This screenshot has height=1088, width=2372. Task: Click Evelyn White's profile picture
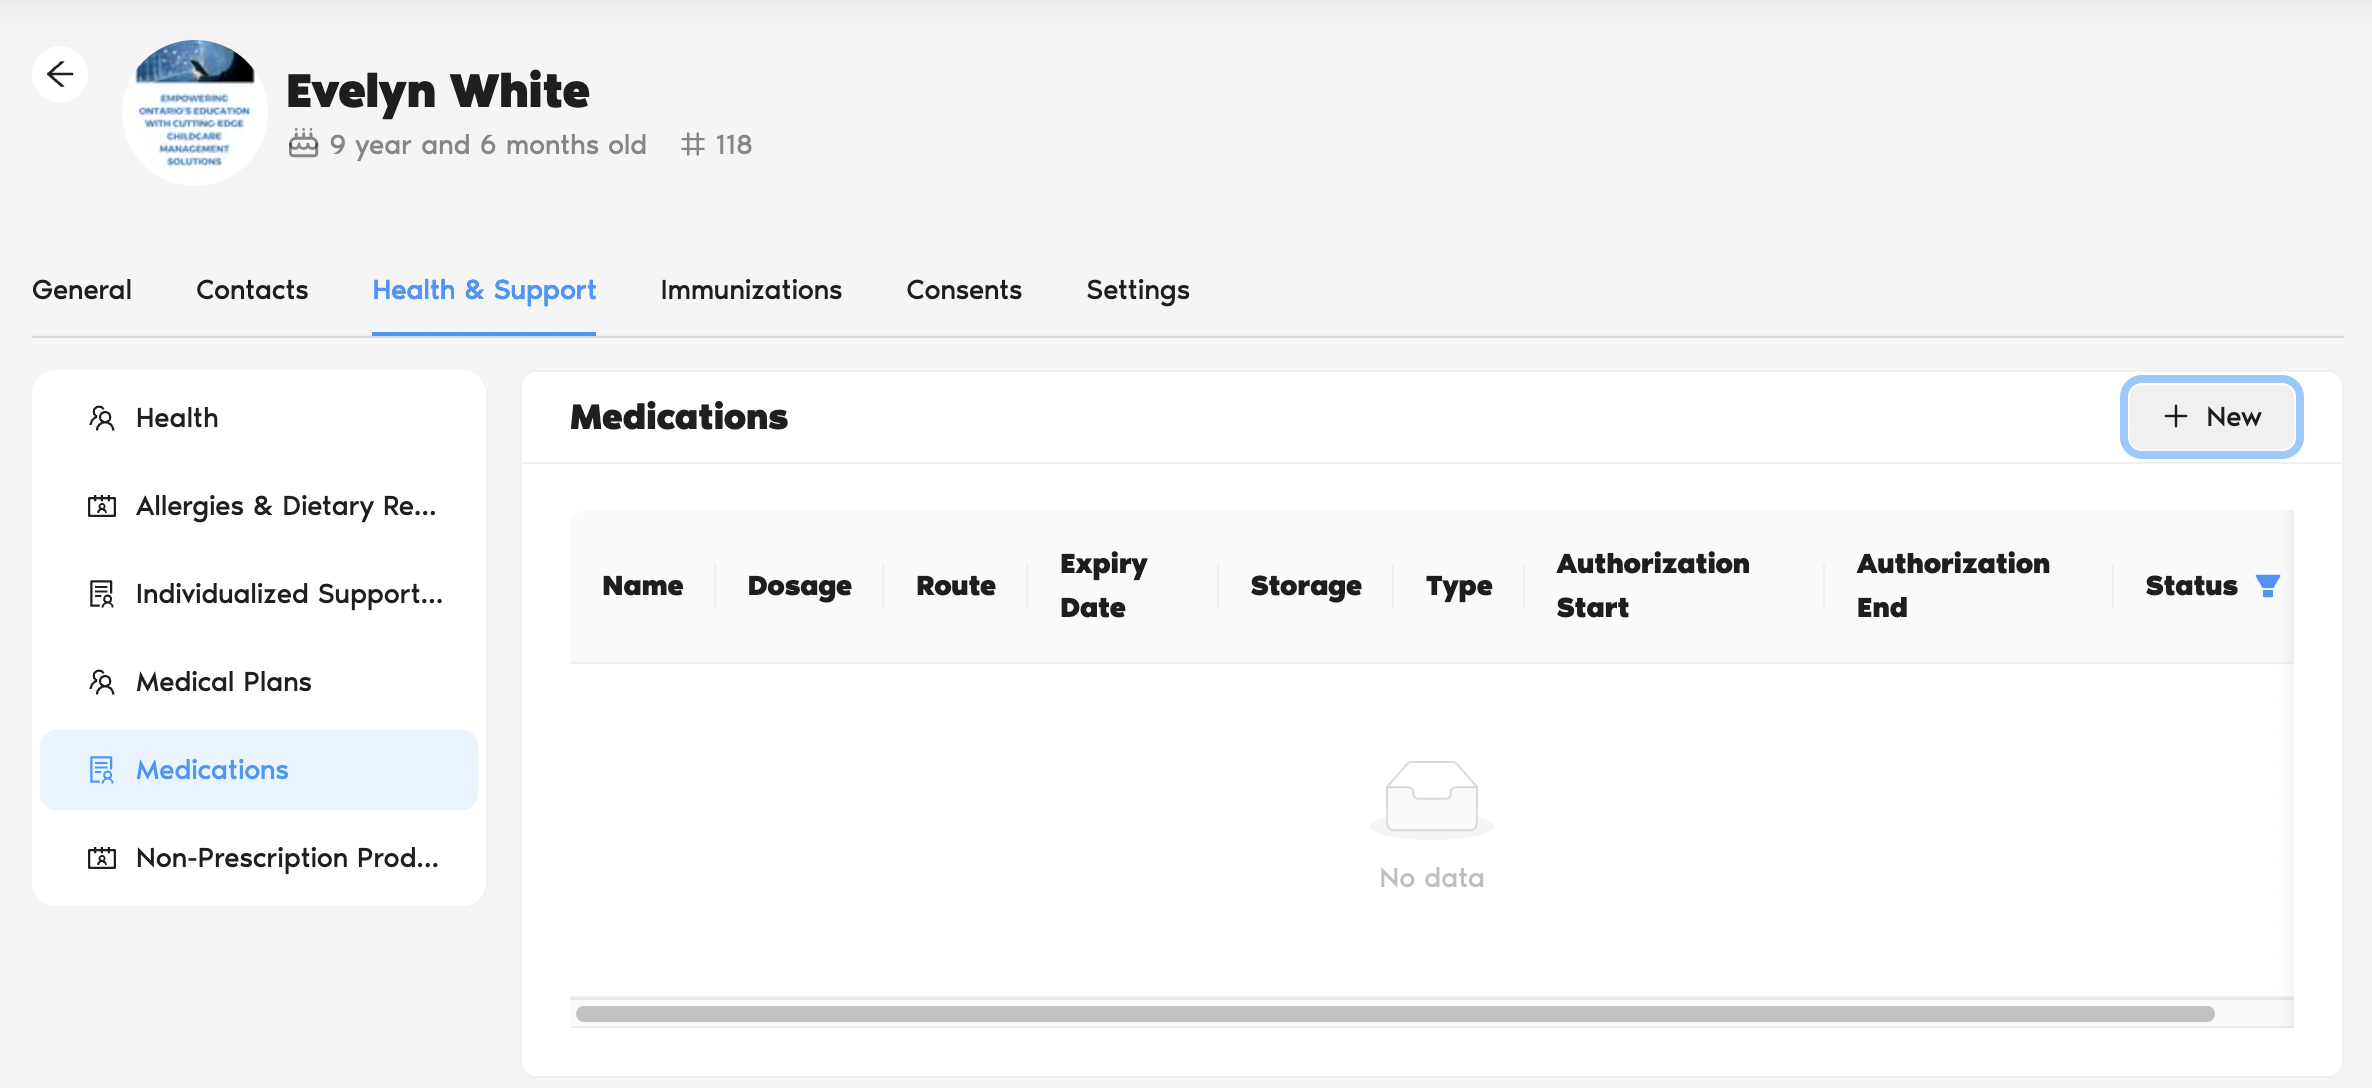point(195,113)
